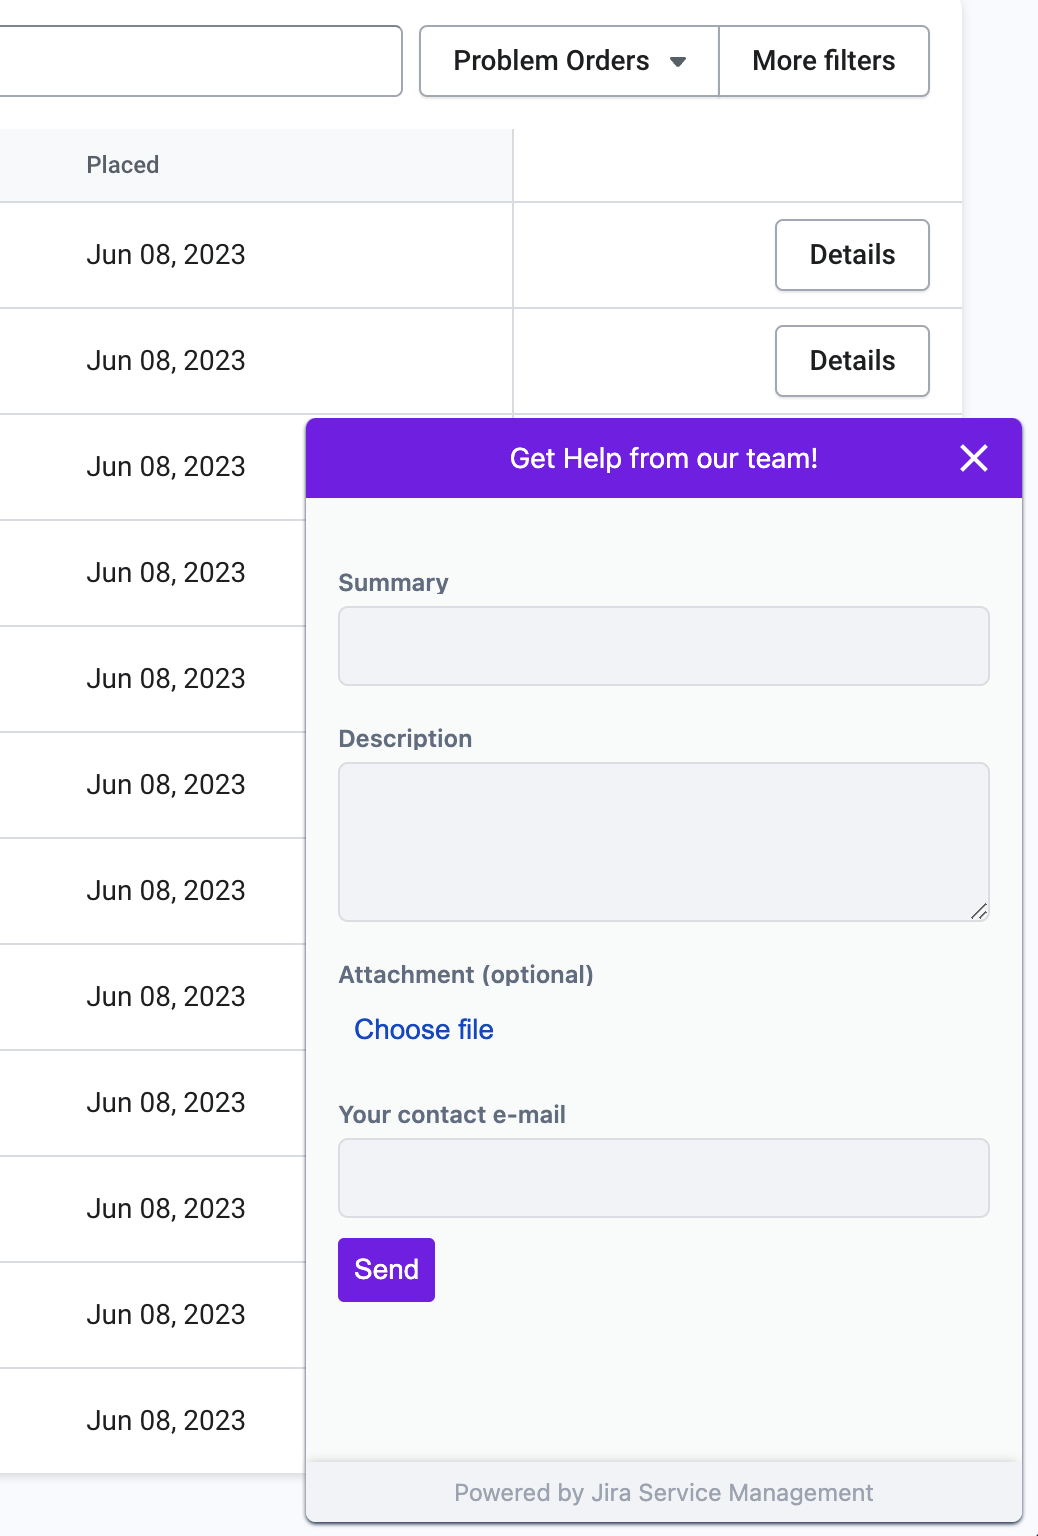This screenshot has height=1536, width=1038.
Task: Click the Your contact e-mail label
Action: pyautogui.click(x=452, y=1115)
